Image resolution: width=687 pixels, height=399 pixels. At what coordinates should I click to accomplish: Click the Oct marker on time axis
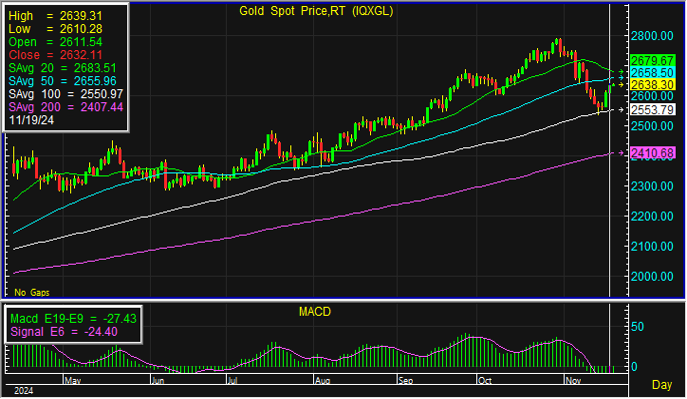pos(485,381)
